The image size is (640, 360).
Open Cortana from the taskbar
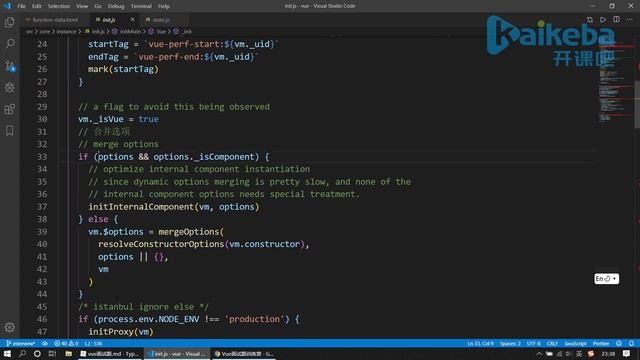(37, 353)
